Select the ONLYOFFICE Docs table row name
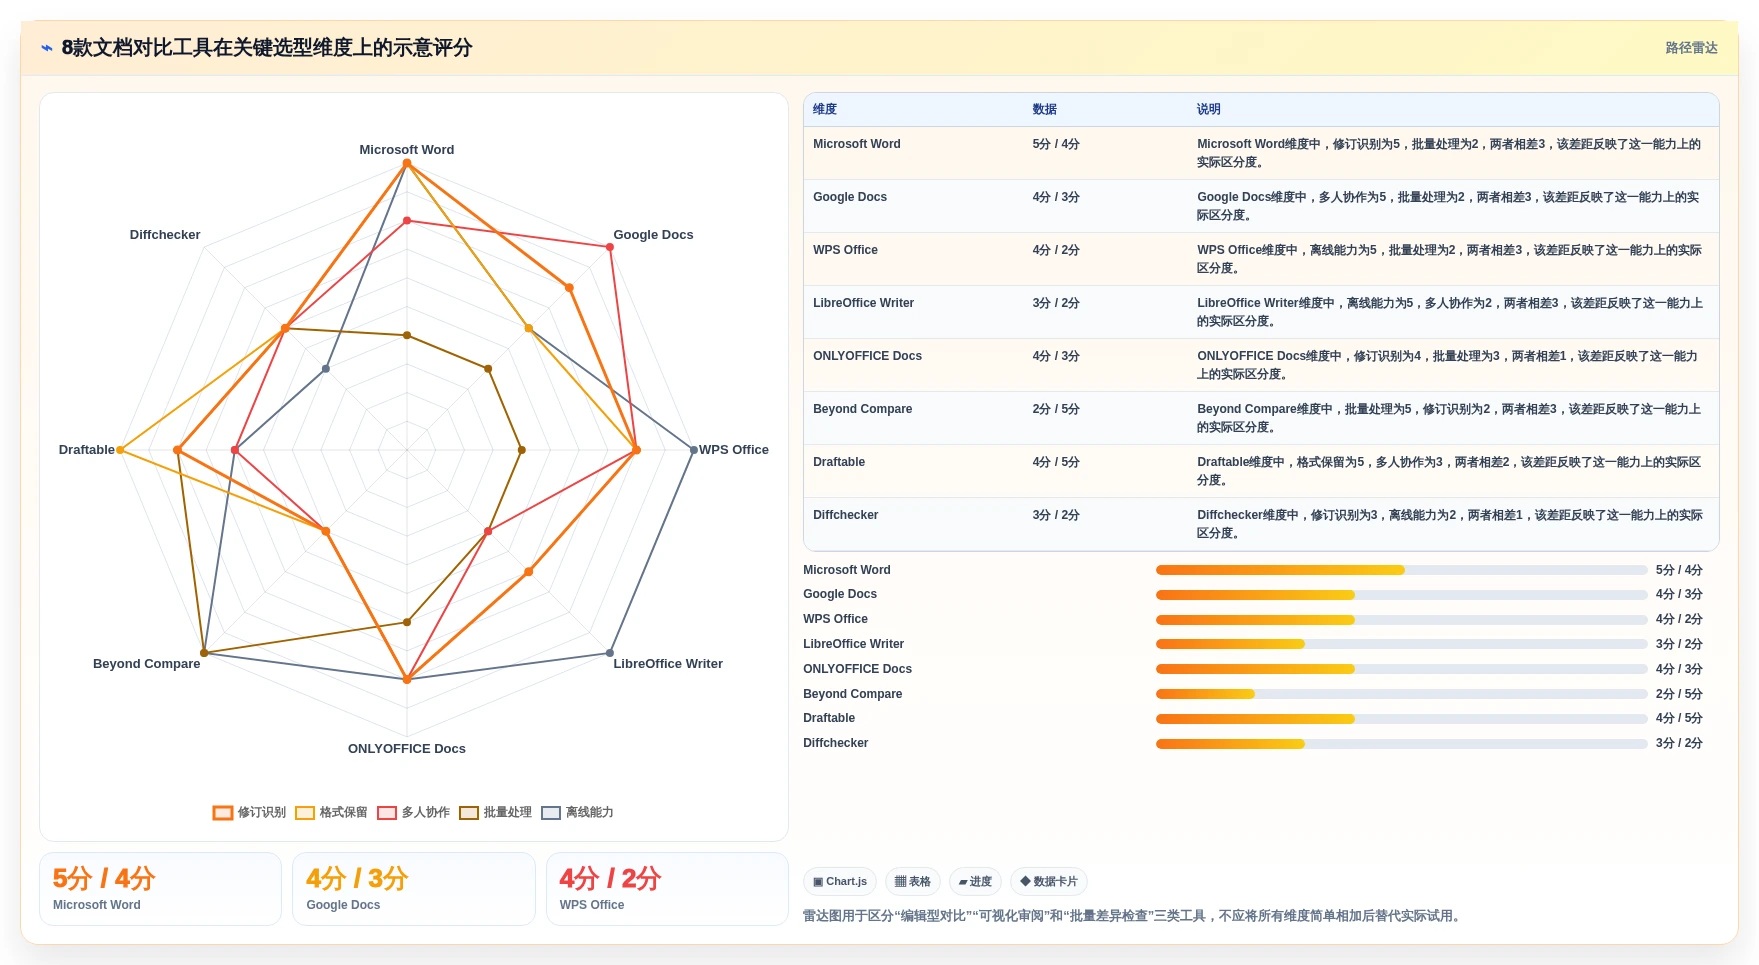 (x=867, y=356)
